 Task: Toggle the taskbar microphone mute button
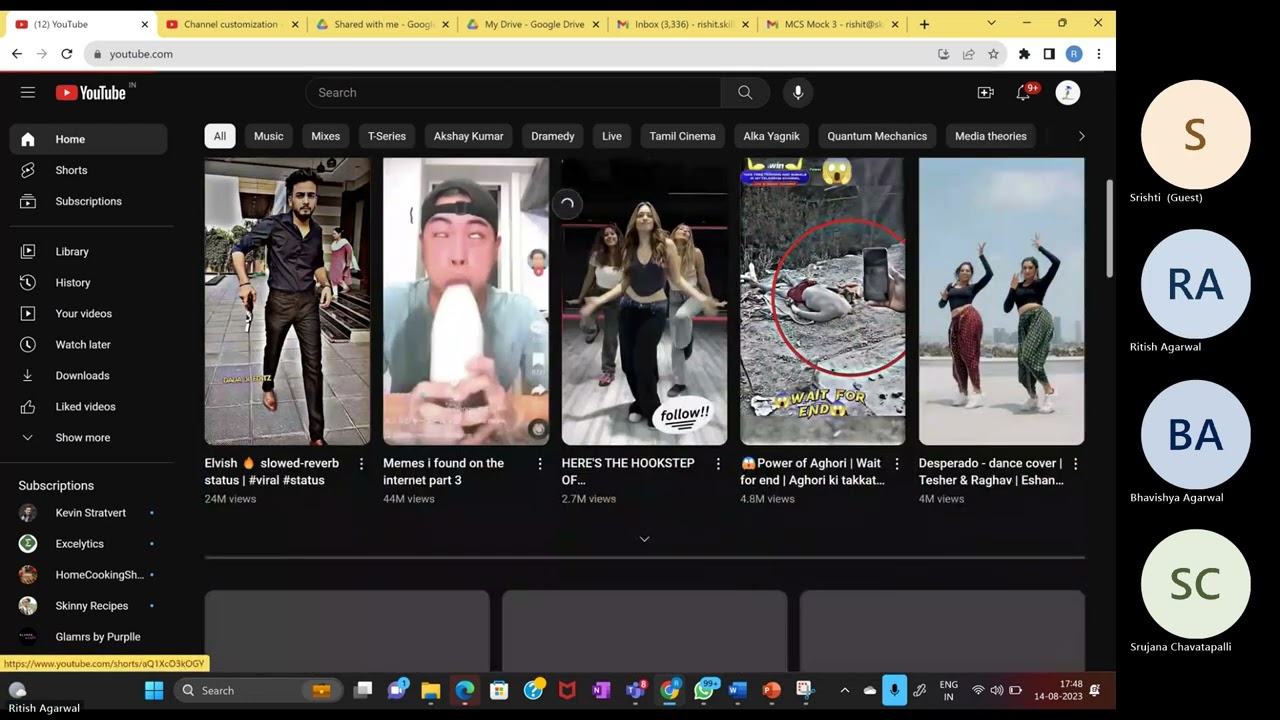tap(894, 691)
